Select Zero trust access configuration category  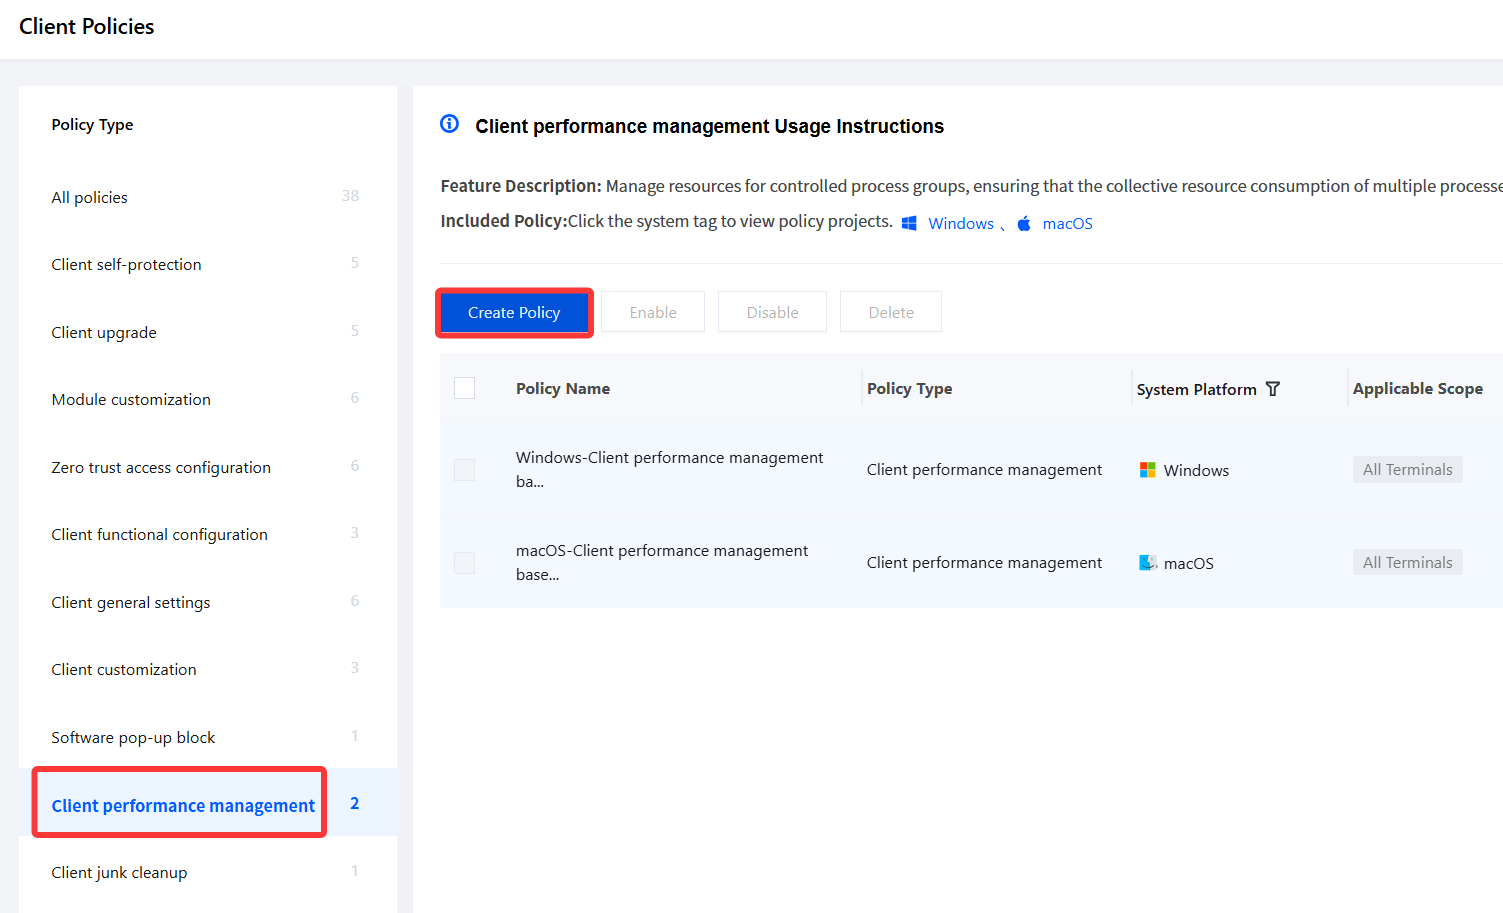click(208, 467)
